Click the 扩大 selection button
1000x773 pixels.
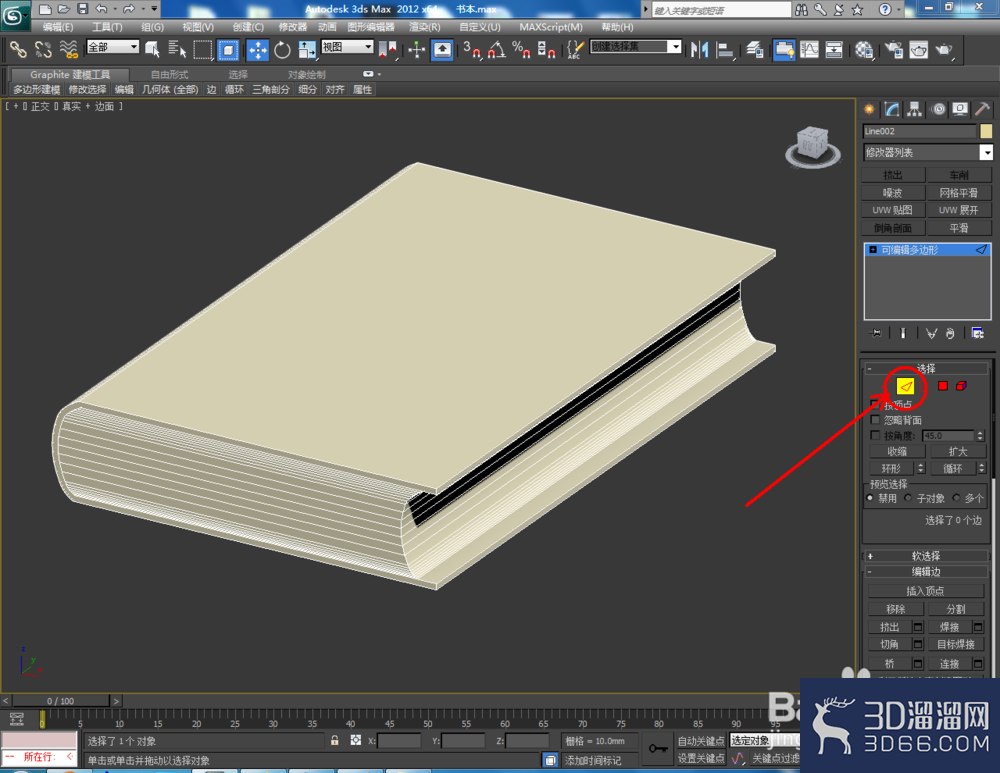tap(958, 451)
